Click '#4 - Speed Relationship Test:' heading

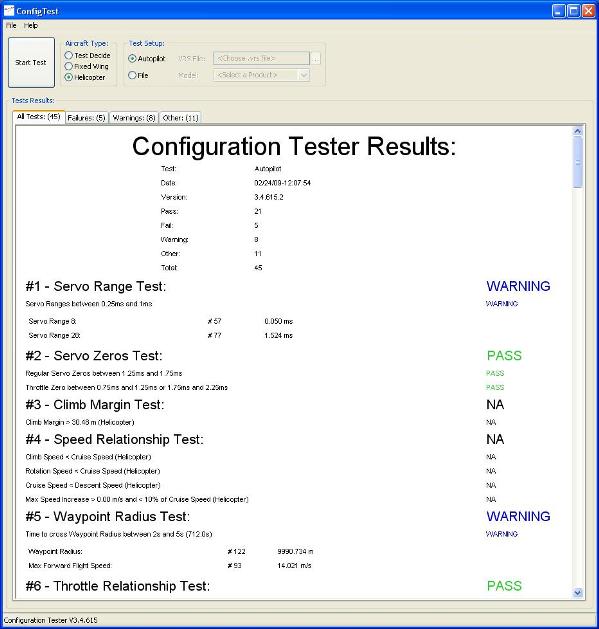(114, 440)
